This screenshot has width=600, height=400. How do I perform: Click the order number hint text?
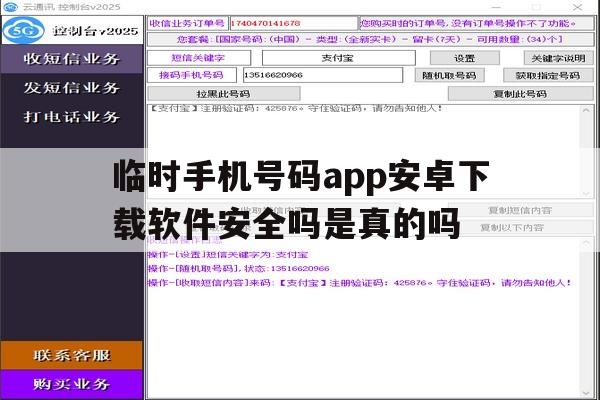point(468,23)
